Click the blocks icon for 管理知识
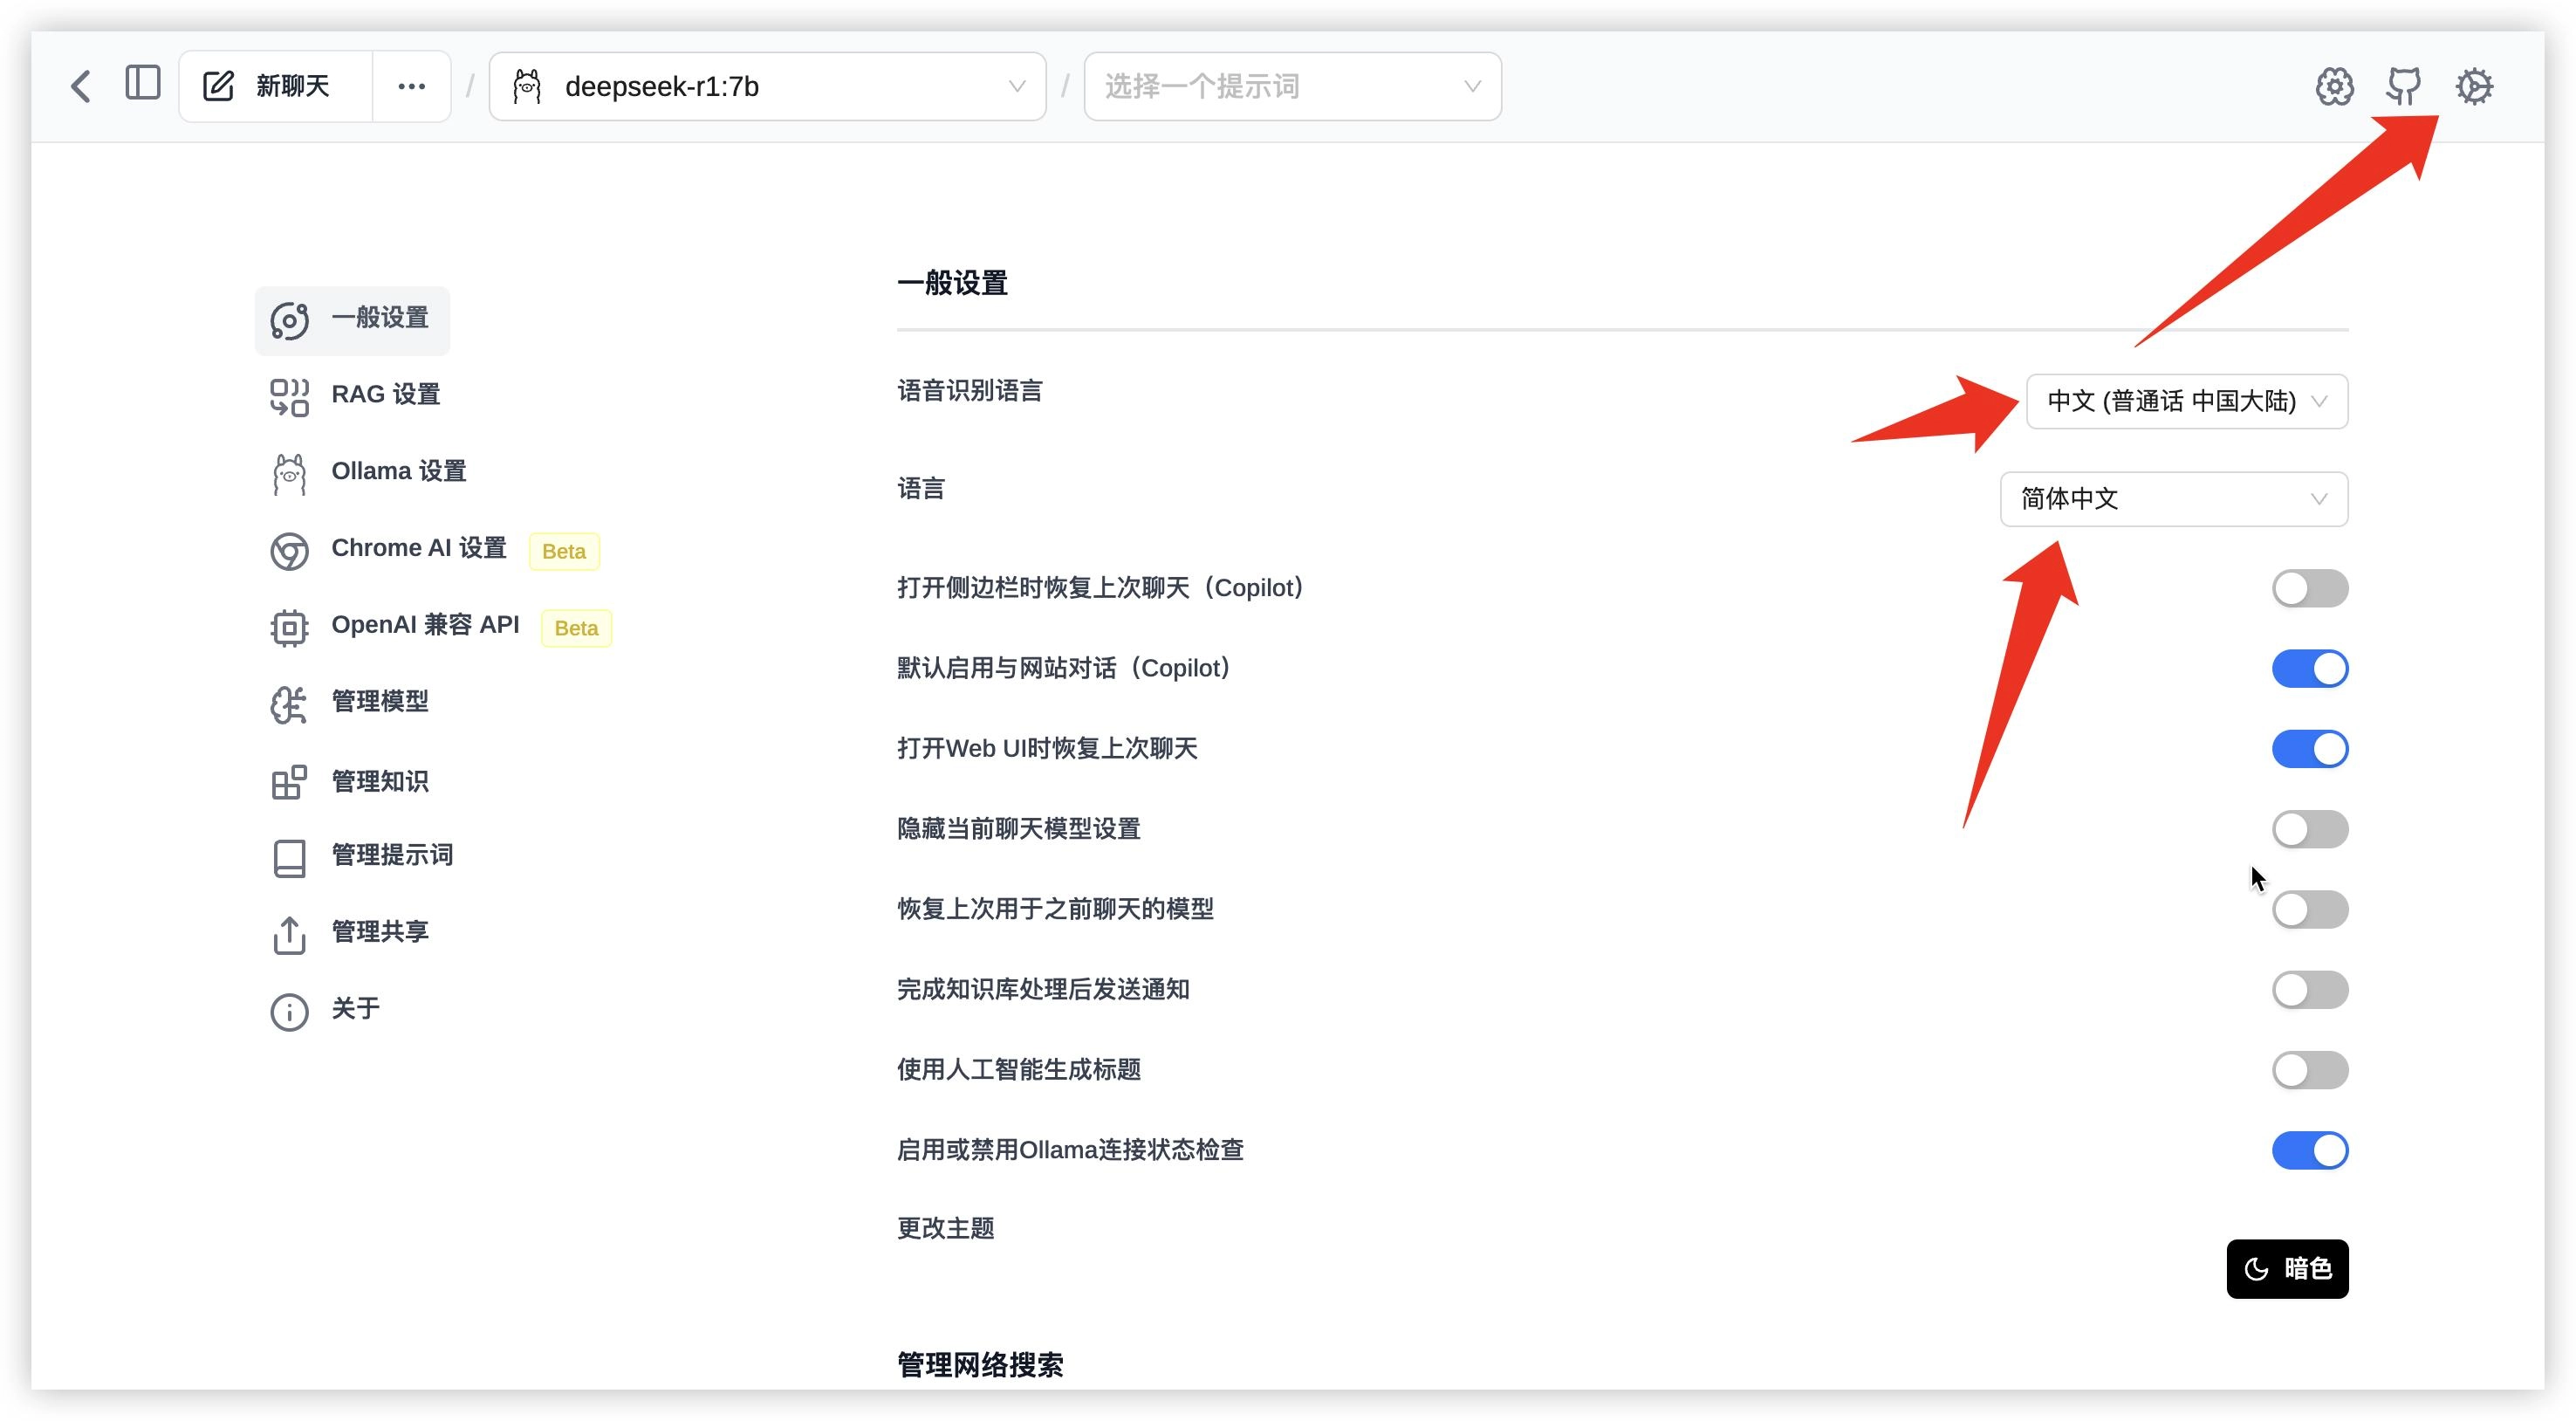 pos(289,782)
